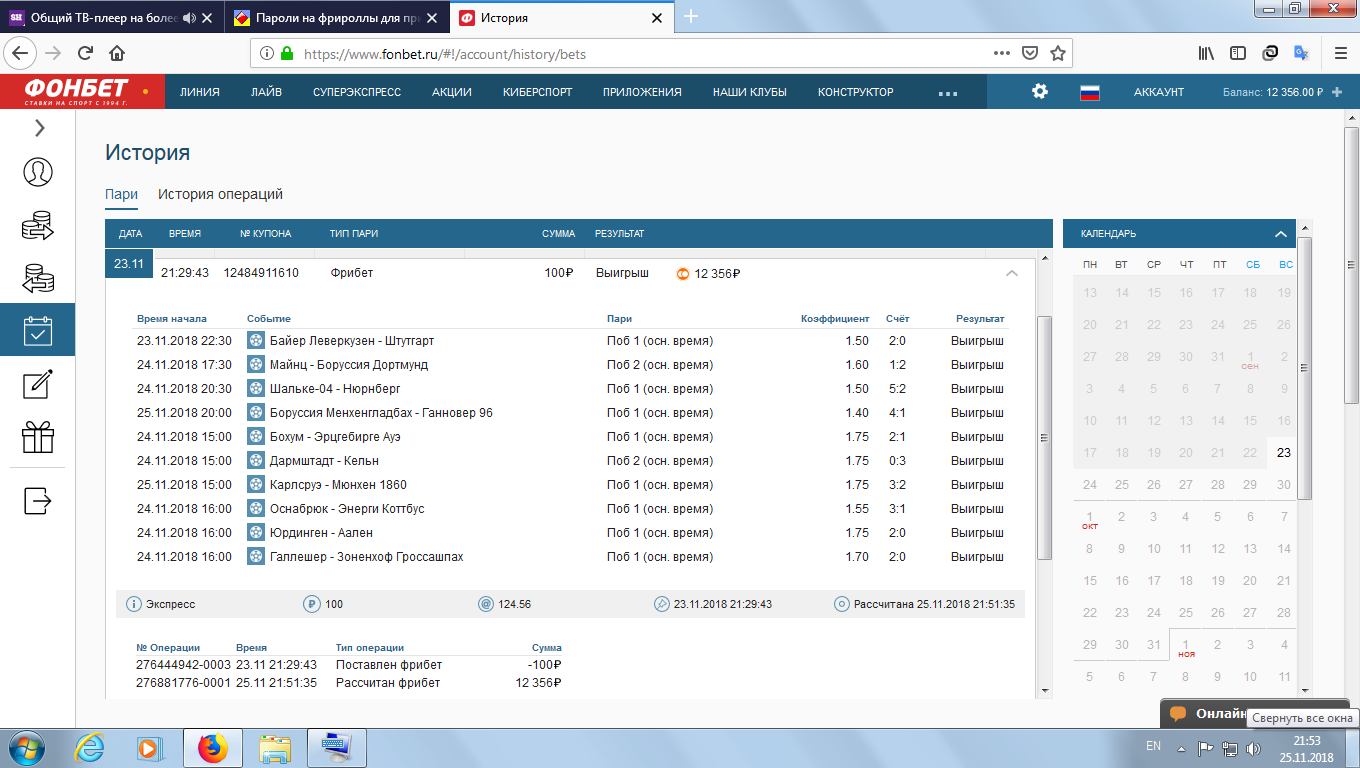Open the КОНСТРУКТОР menu item

[856, 92]
